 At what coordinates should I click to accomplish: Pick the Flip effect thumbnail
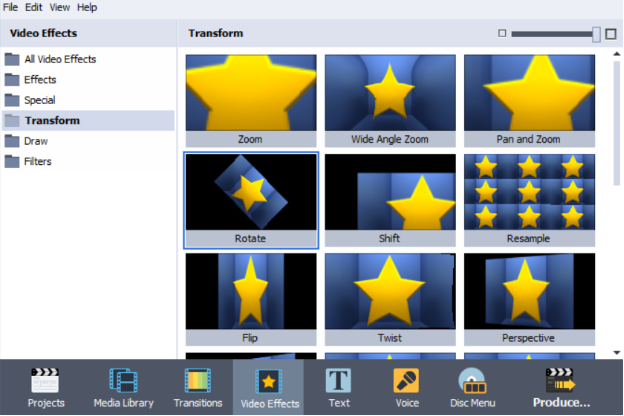point(251,299)
